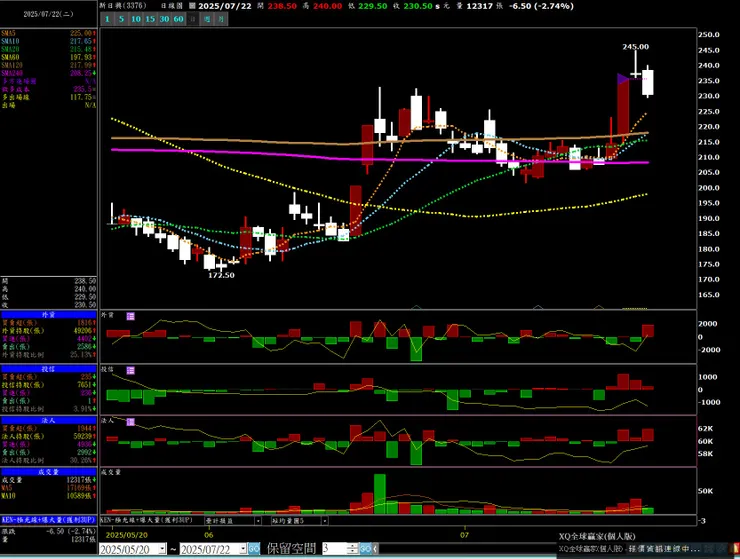Viewport: 740px width, 559px height.
Task: Click the purple triangle signal marker on chart
Action: coord(623,79)
